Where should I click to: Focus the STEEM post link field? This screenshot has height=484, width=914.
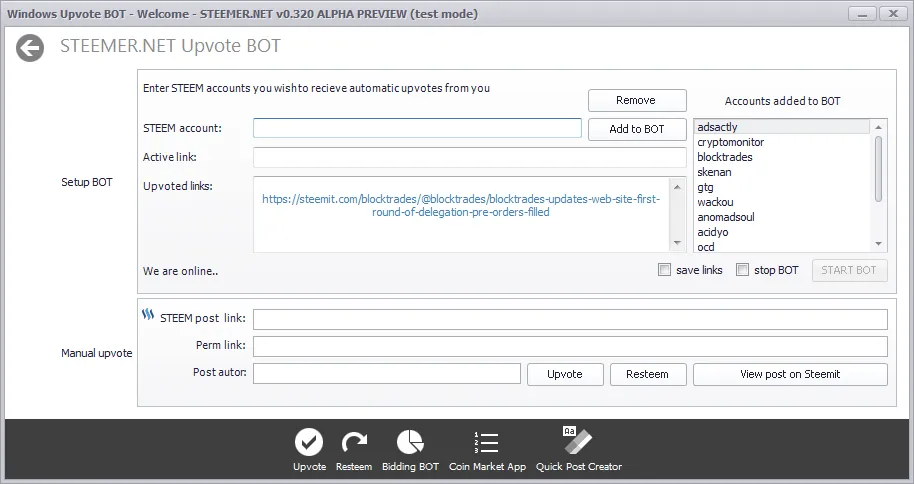570,320
